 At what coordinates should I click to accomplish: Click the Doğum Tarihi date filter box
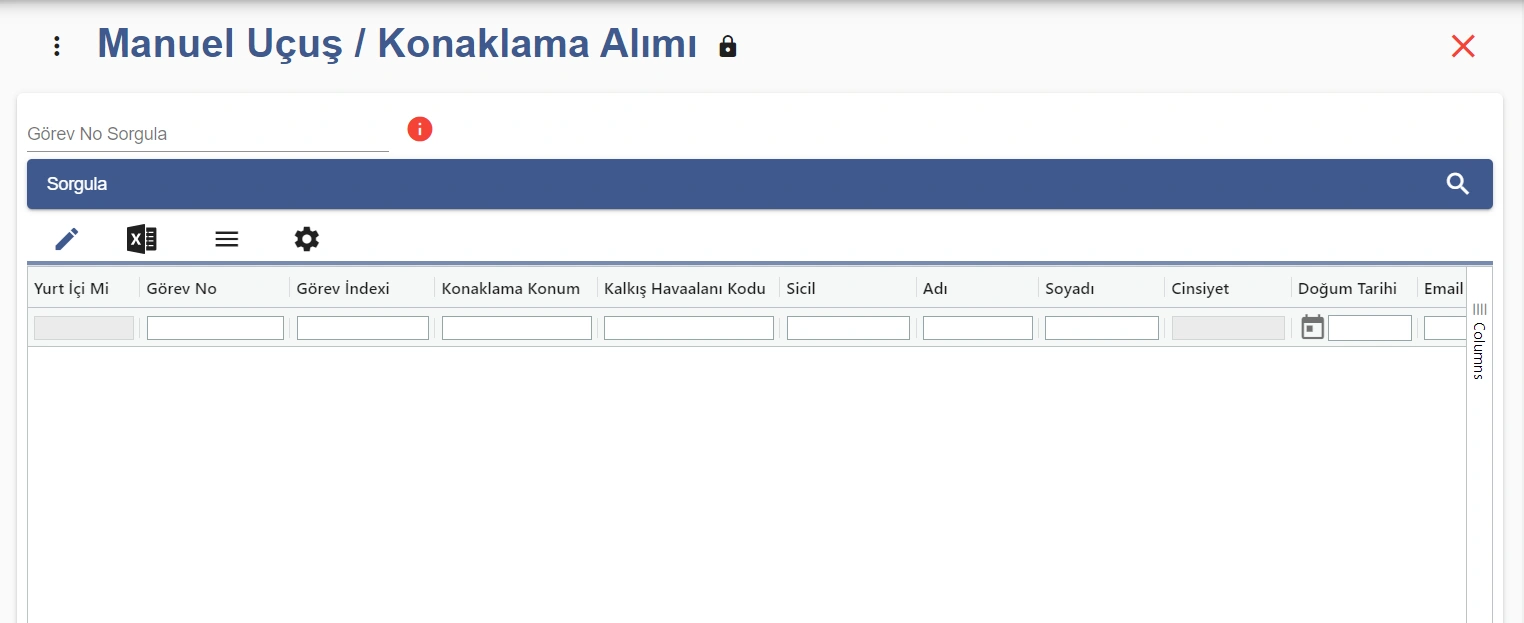[x=1370, y=328]
